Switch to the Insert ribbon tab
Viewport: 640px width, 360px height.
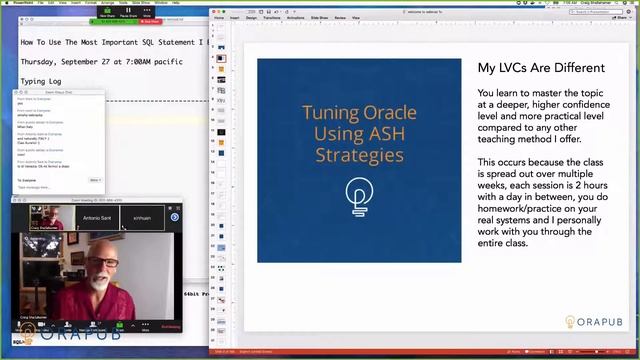coord(235,18)
